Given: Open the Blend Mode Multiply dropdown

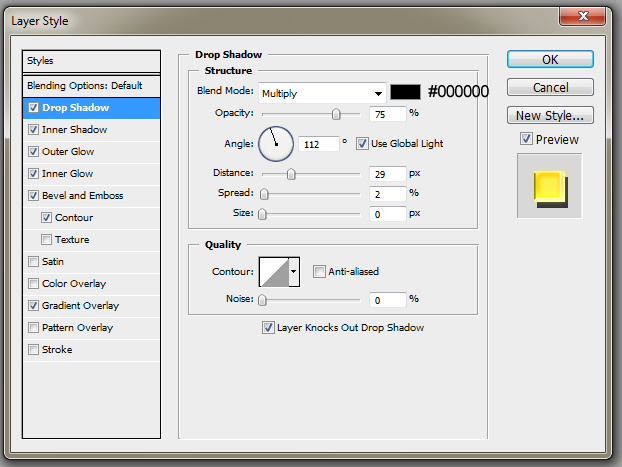Looking at the screenshot, I should click(322, 93).
